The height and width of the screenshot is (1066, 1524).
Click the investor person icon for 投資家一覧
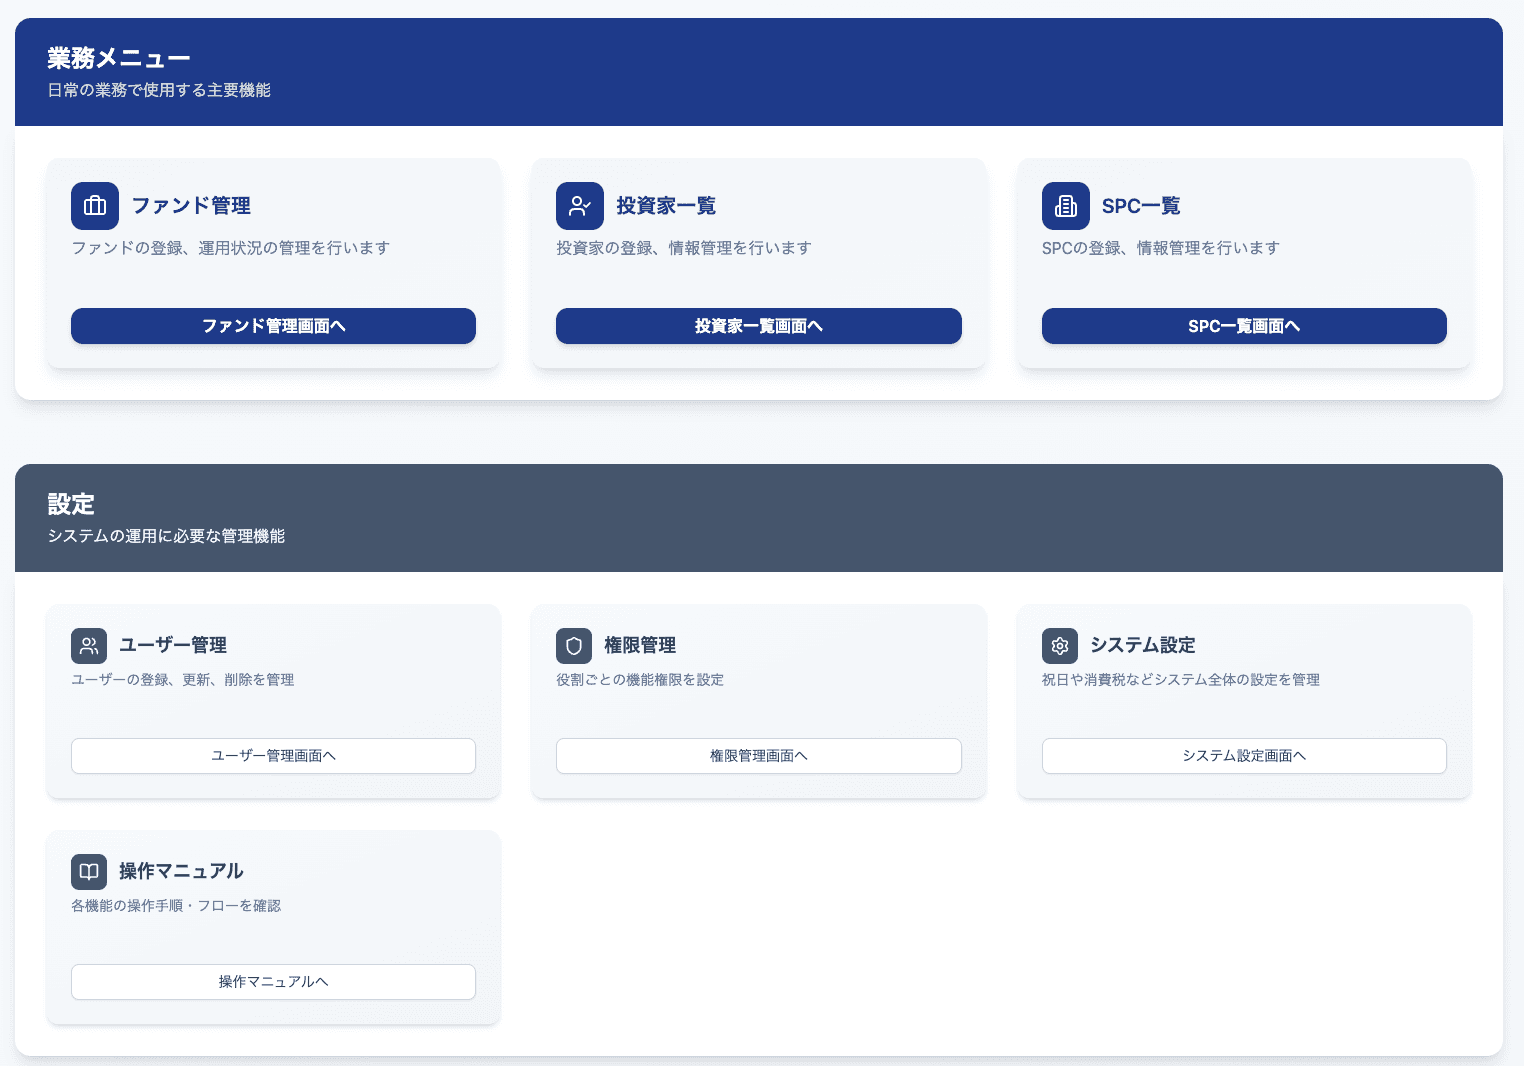pyautogui.click(x=580, y=206)
